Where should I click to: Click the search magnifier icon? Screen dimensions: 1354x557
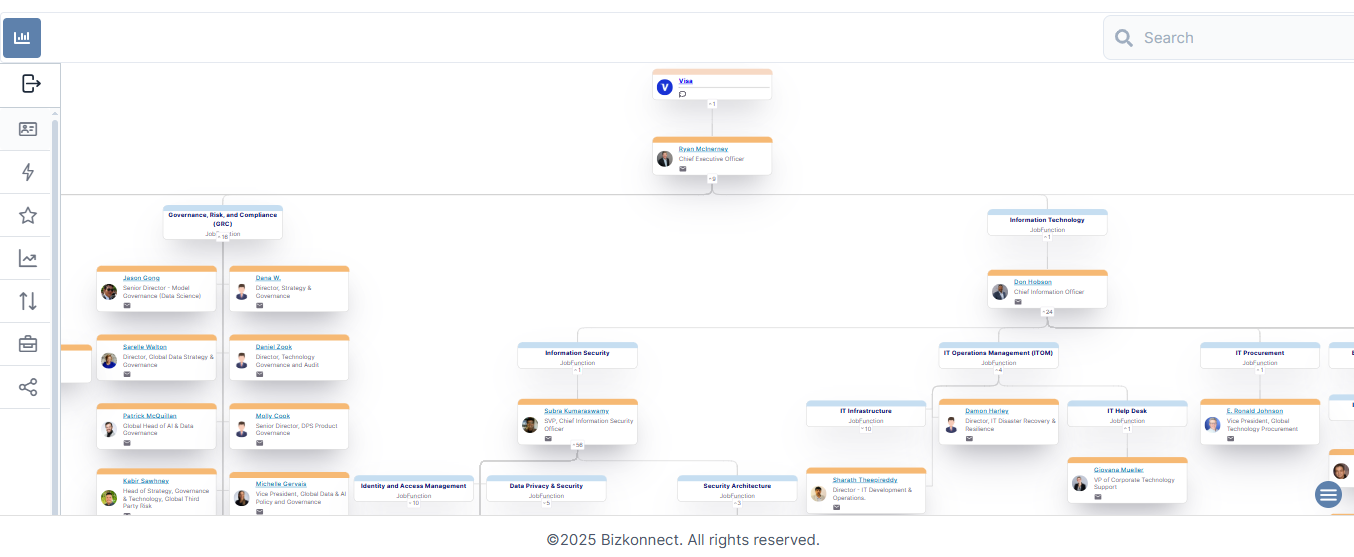pos(1124,38)
